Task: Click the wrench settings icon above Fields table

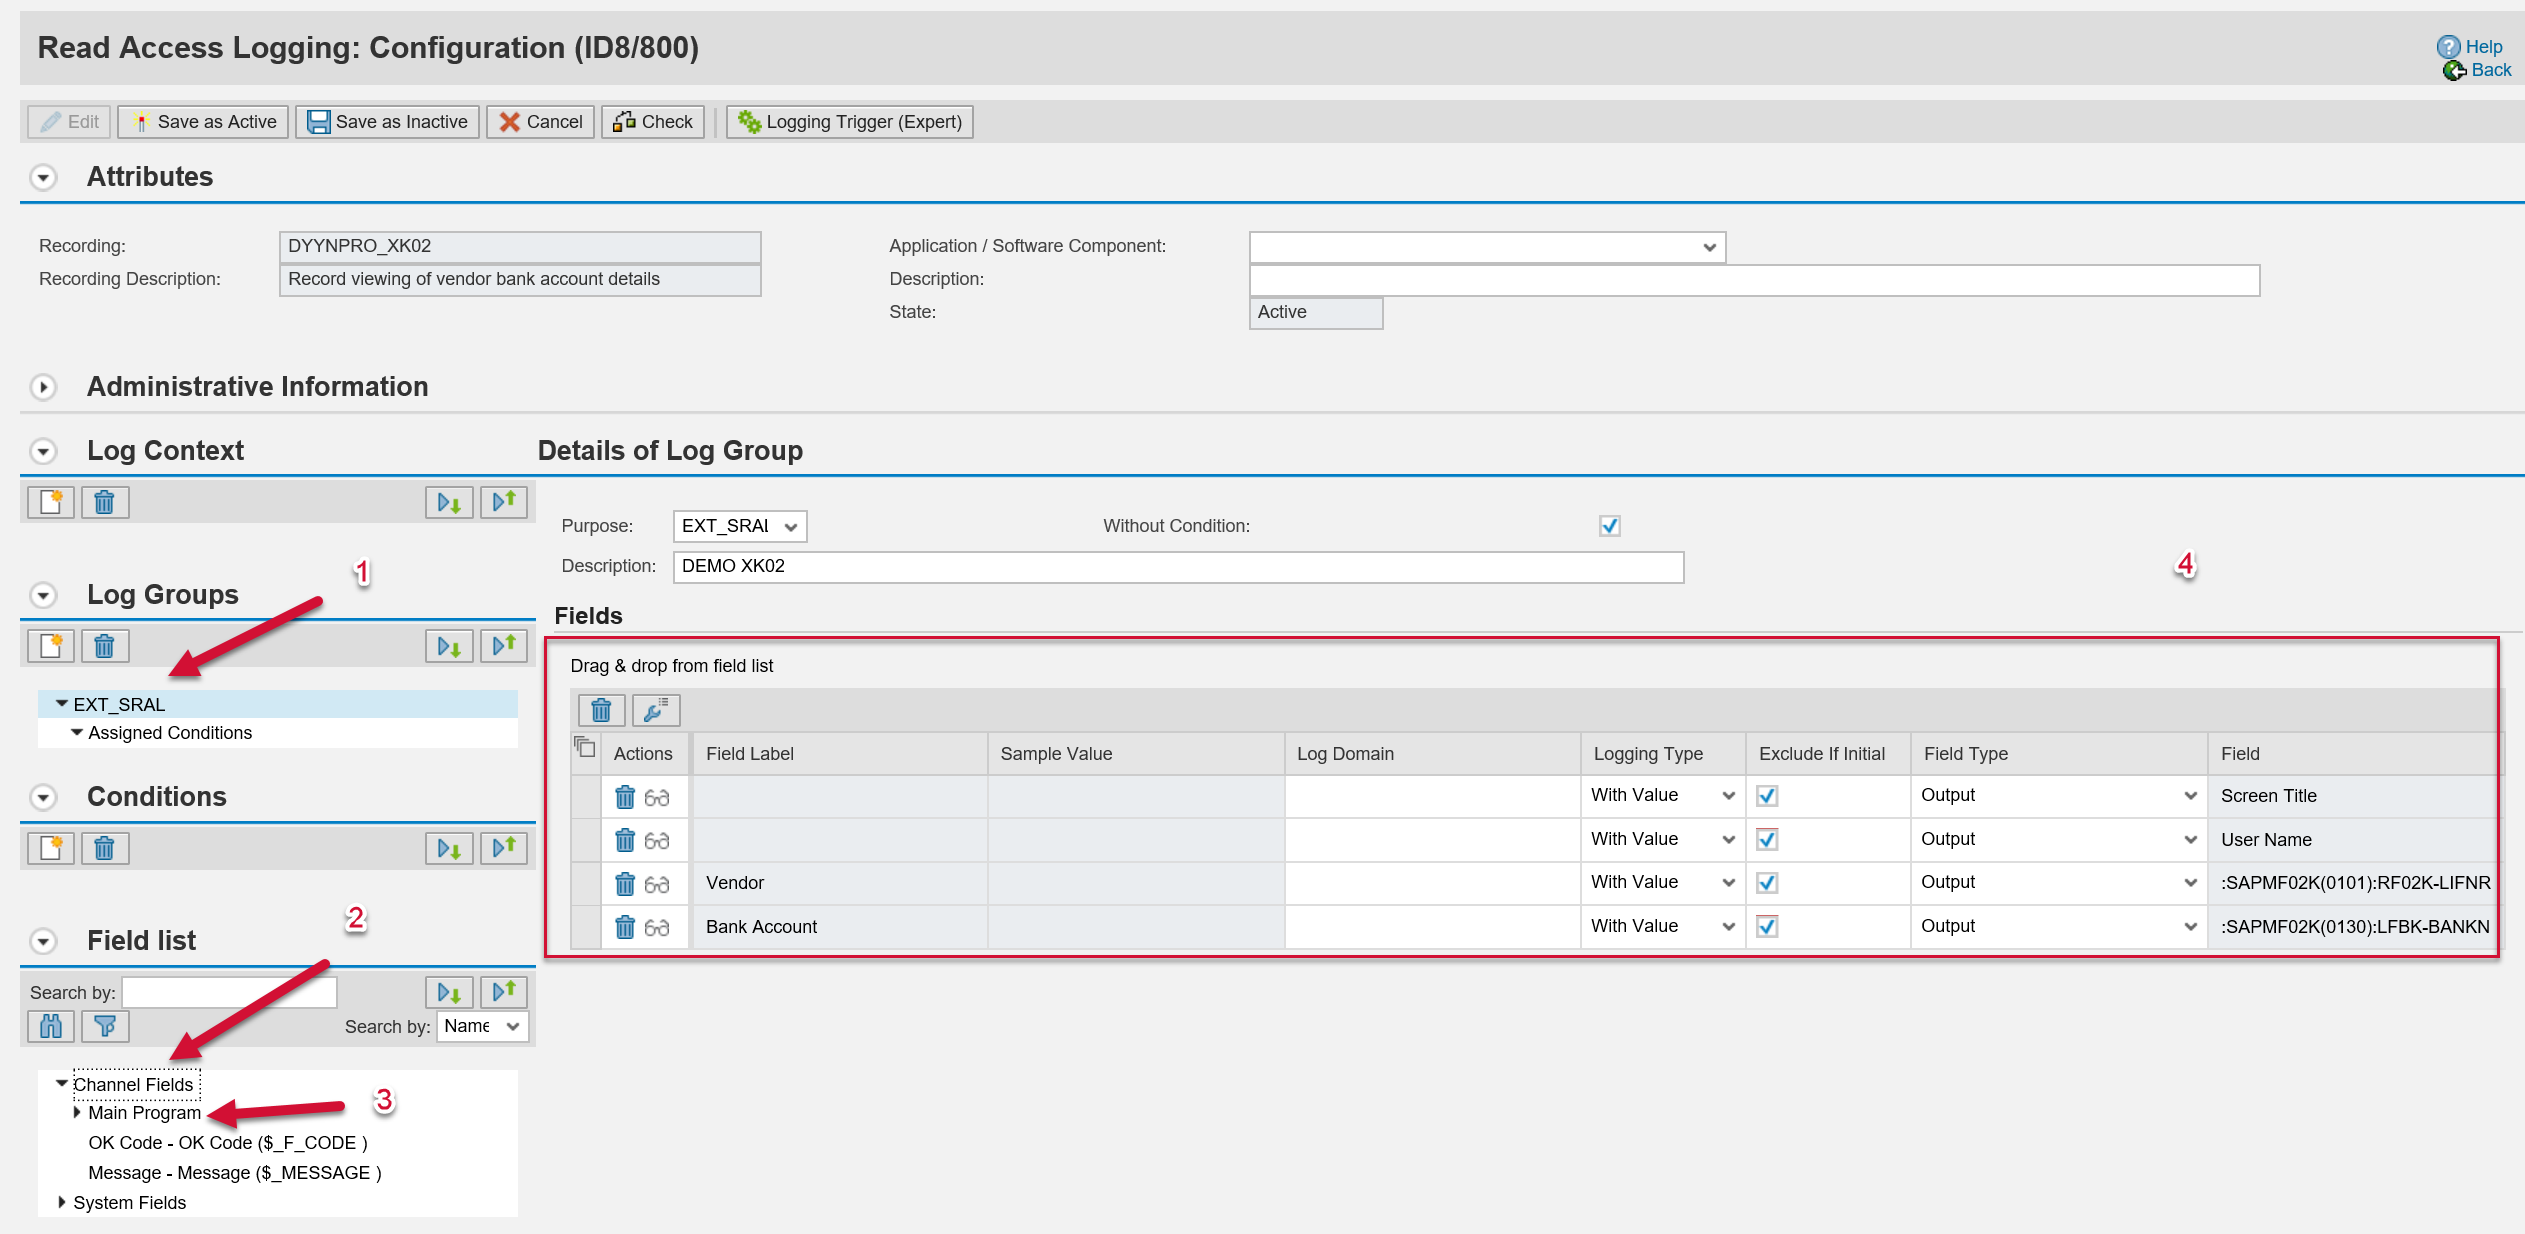Action: 656,710
